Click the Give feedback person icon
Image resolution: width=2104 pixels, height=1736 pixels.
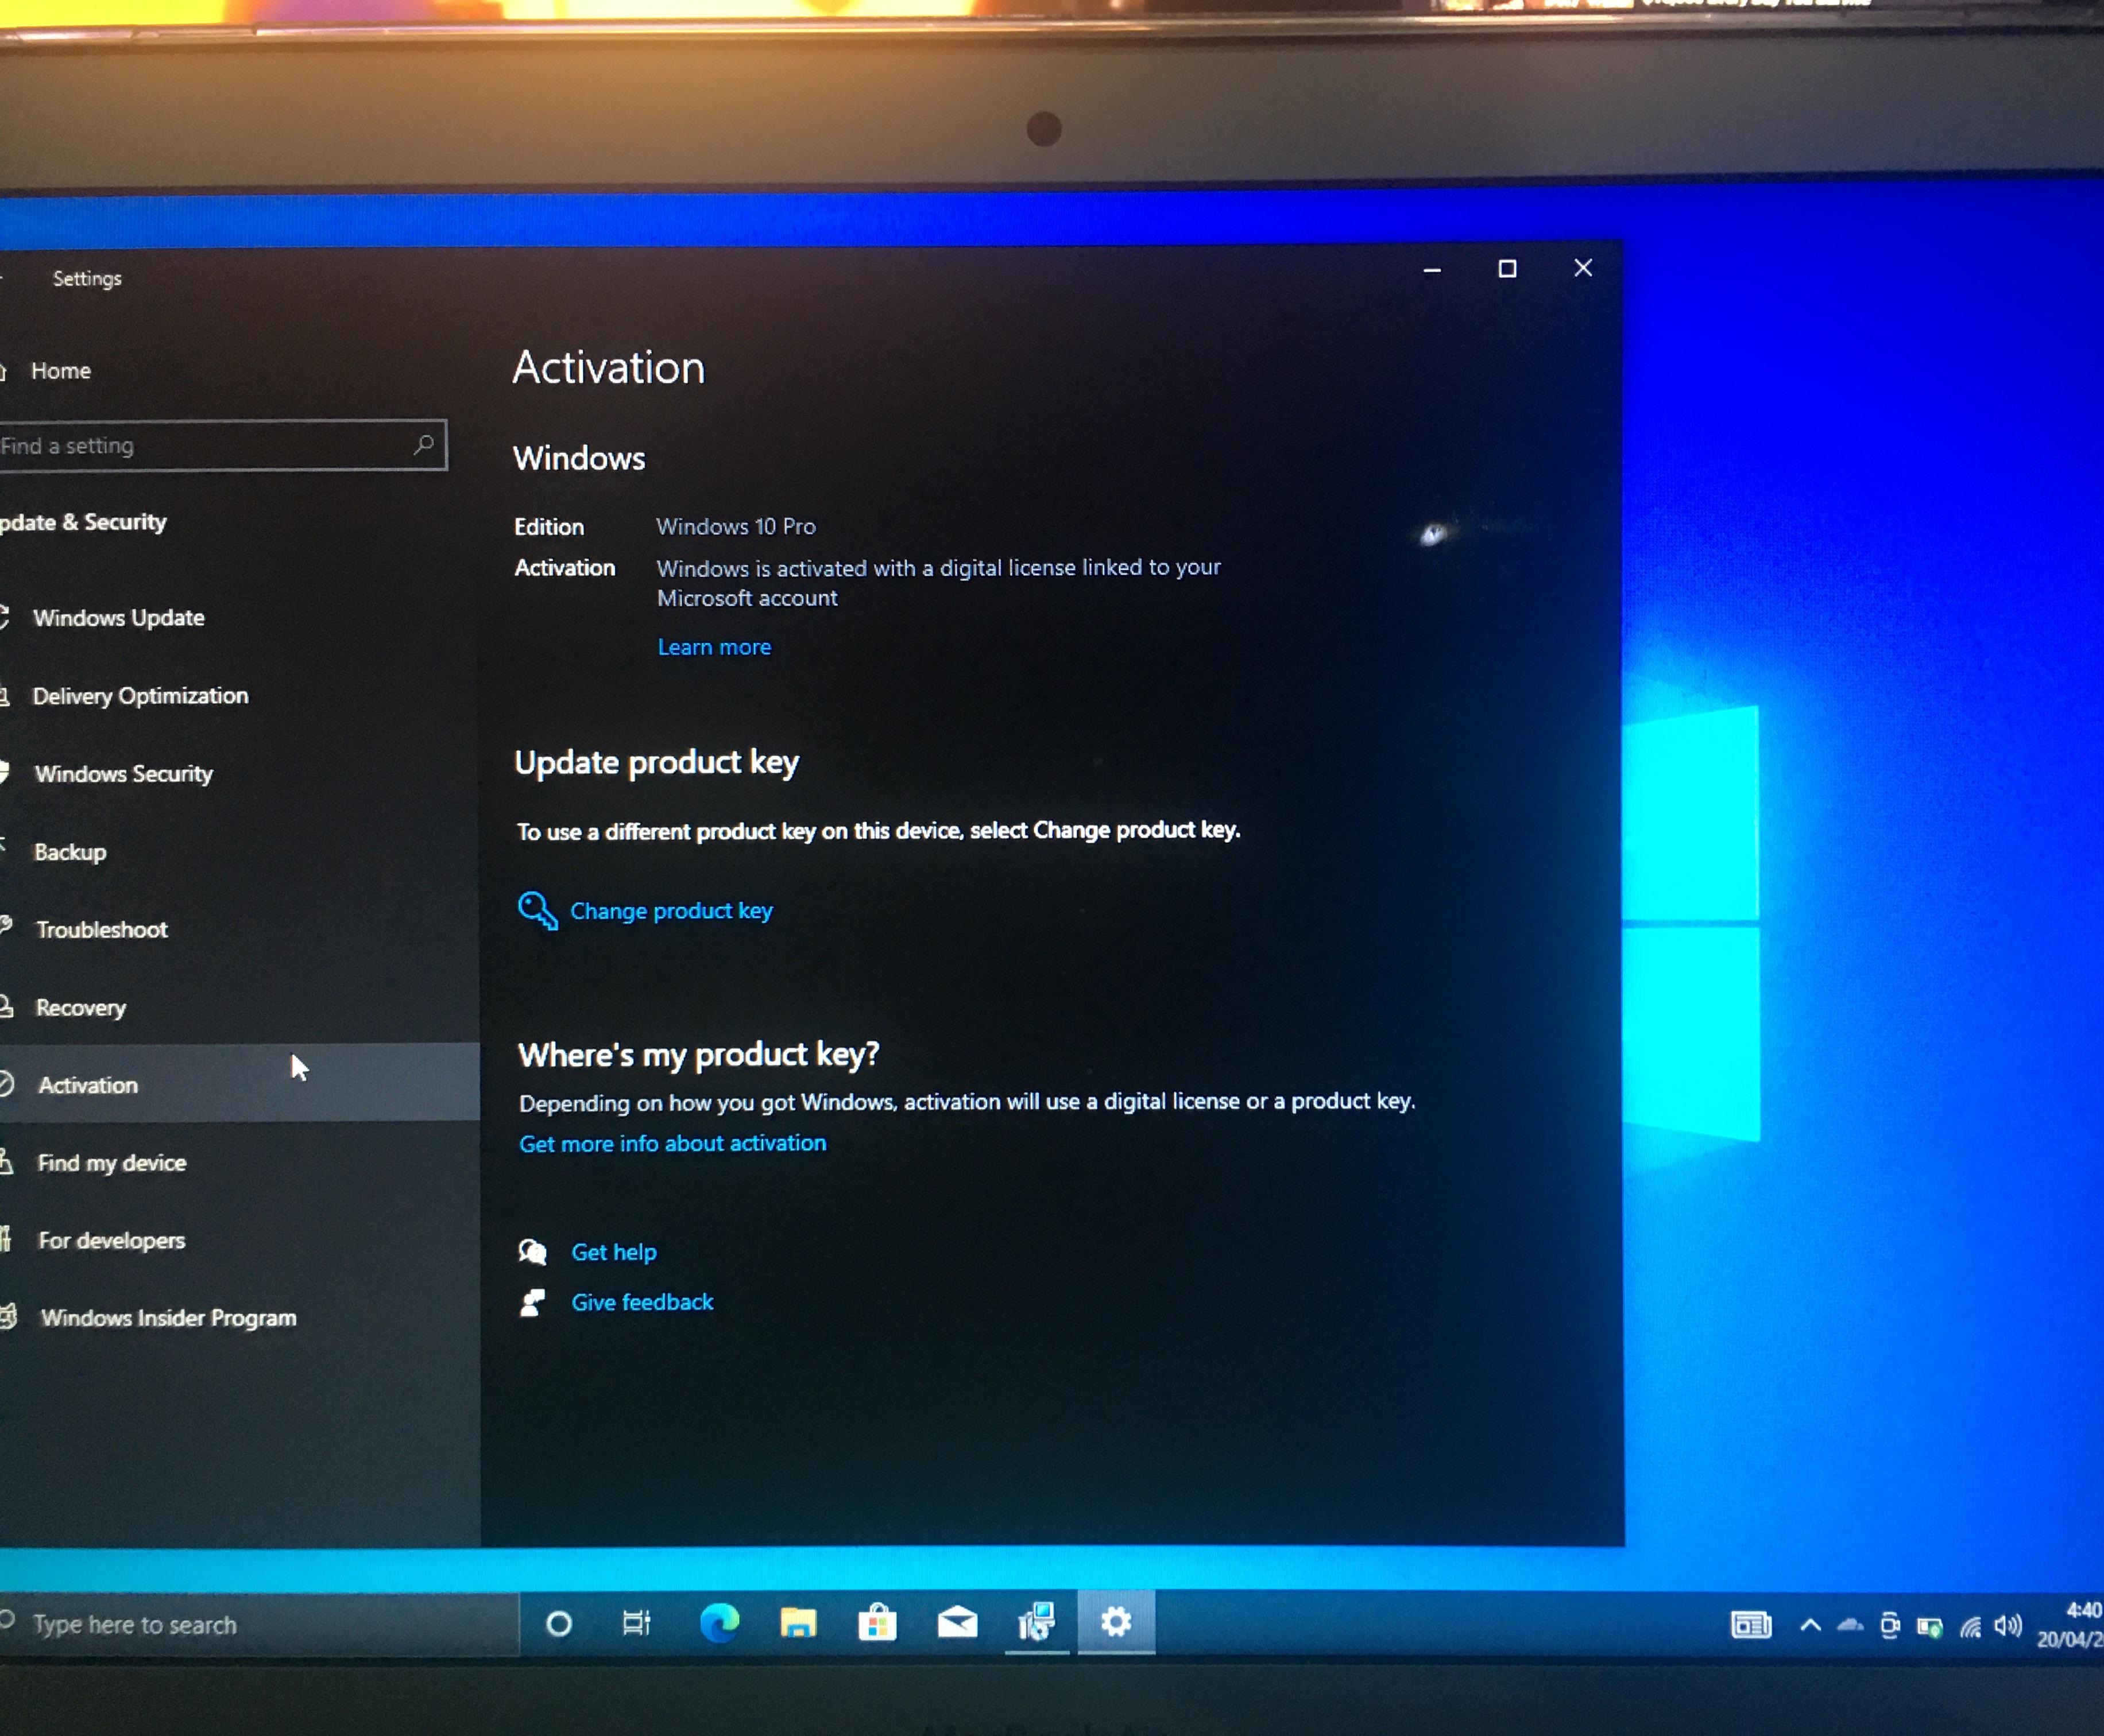click(533, 1302)
